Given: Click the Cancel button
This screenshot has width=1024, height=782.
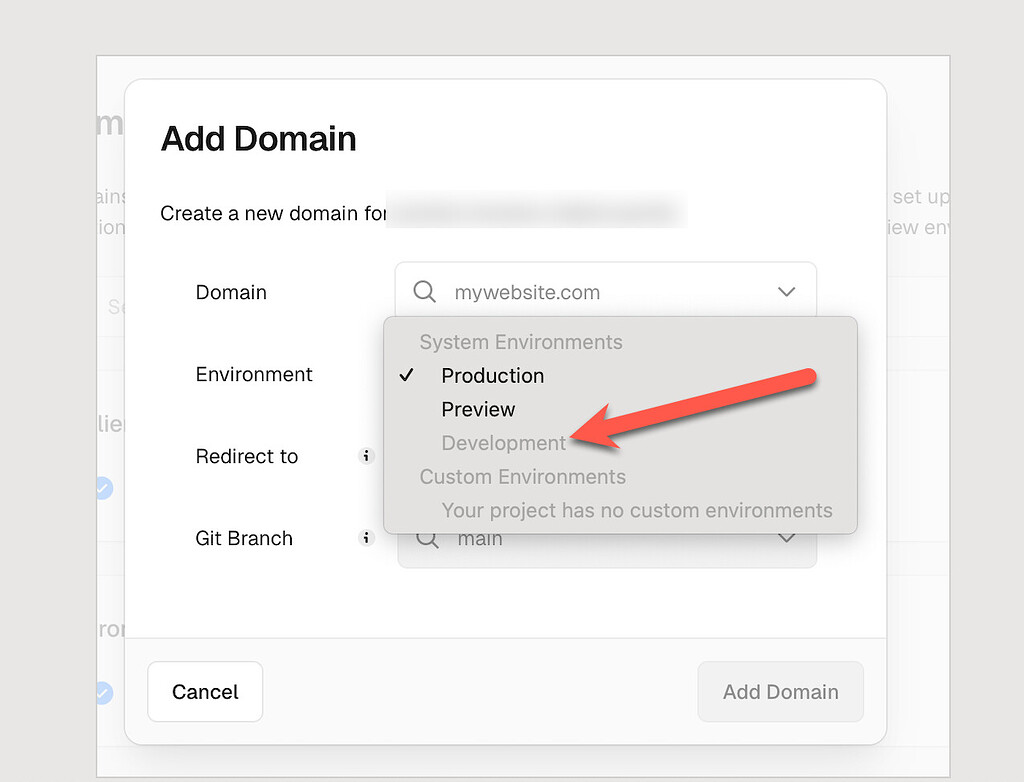Looking at the screenshot, I should (x=204, y=691).
